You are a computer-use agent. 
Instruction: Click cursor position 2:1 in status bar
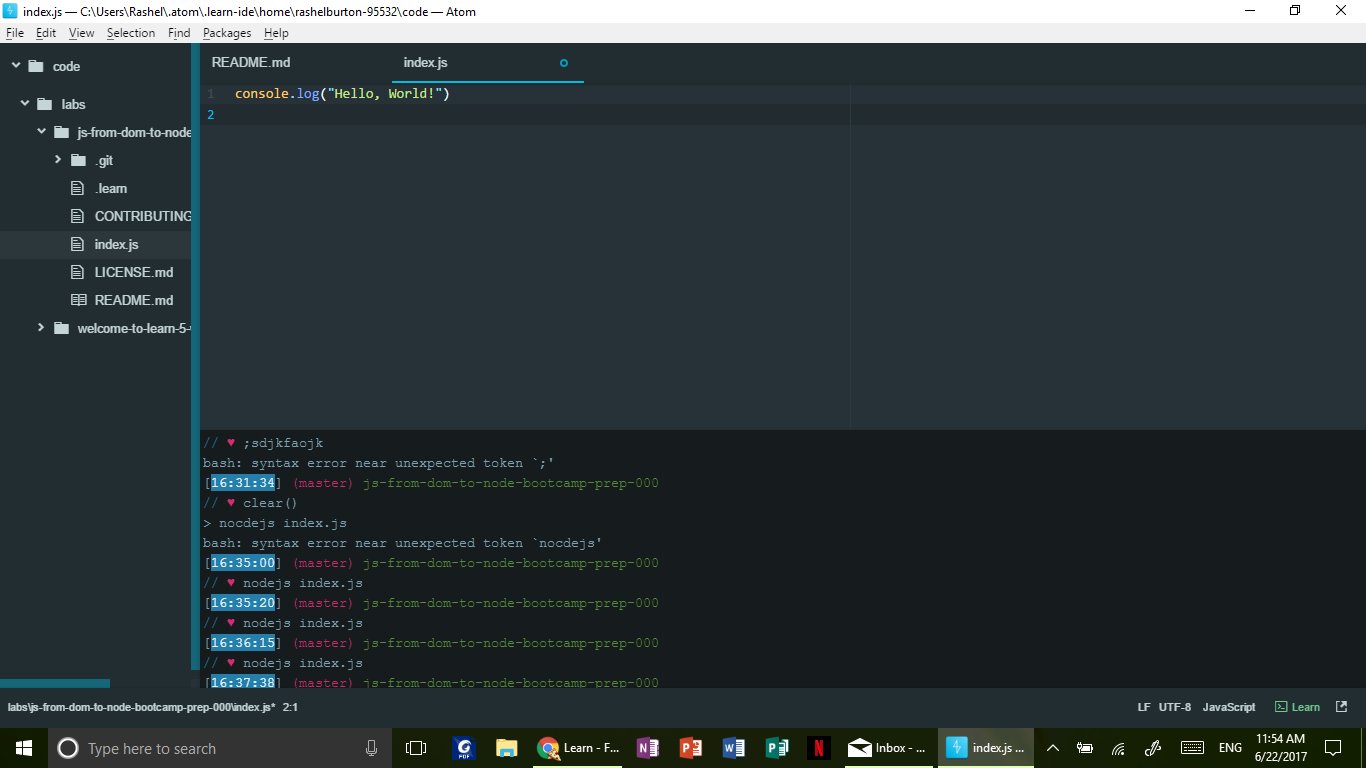point(290,707)
